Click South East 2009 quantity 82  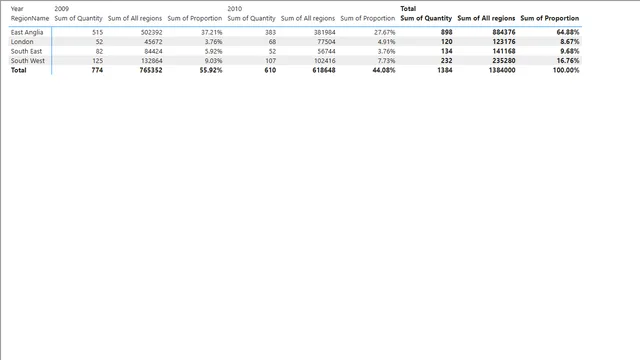click(x=99, y=51)
